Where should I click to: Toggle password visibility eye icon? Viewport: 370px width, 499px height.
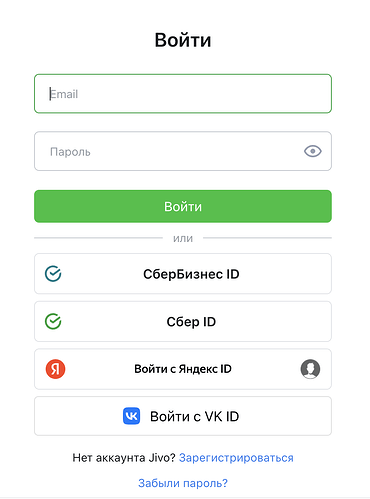[313, 151]
